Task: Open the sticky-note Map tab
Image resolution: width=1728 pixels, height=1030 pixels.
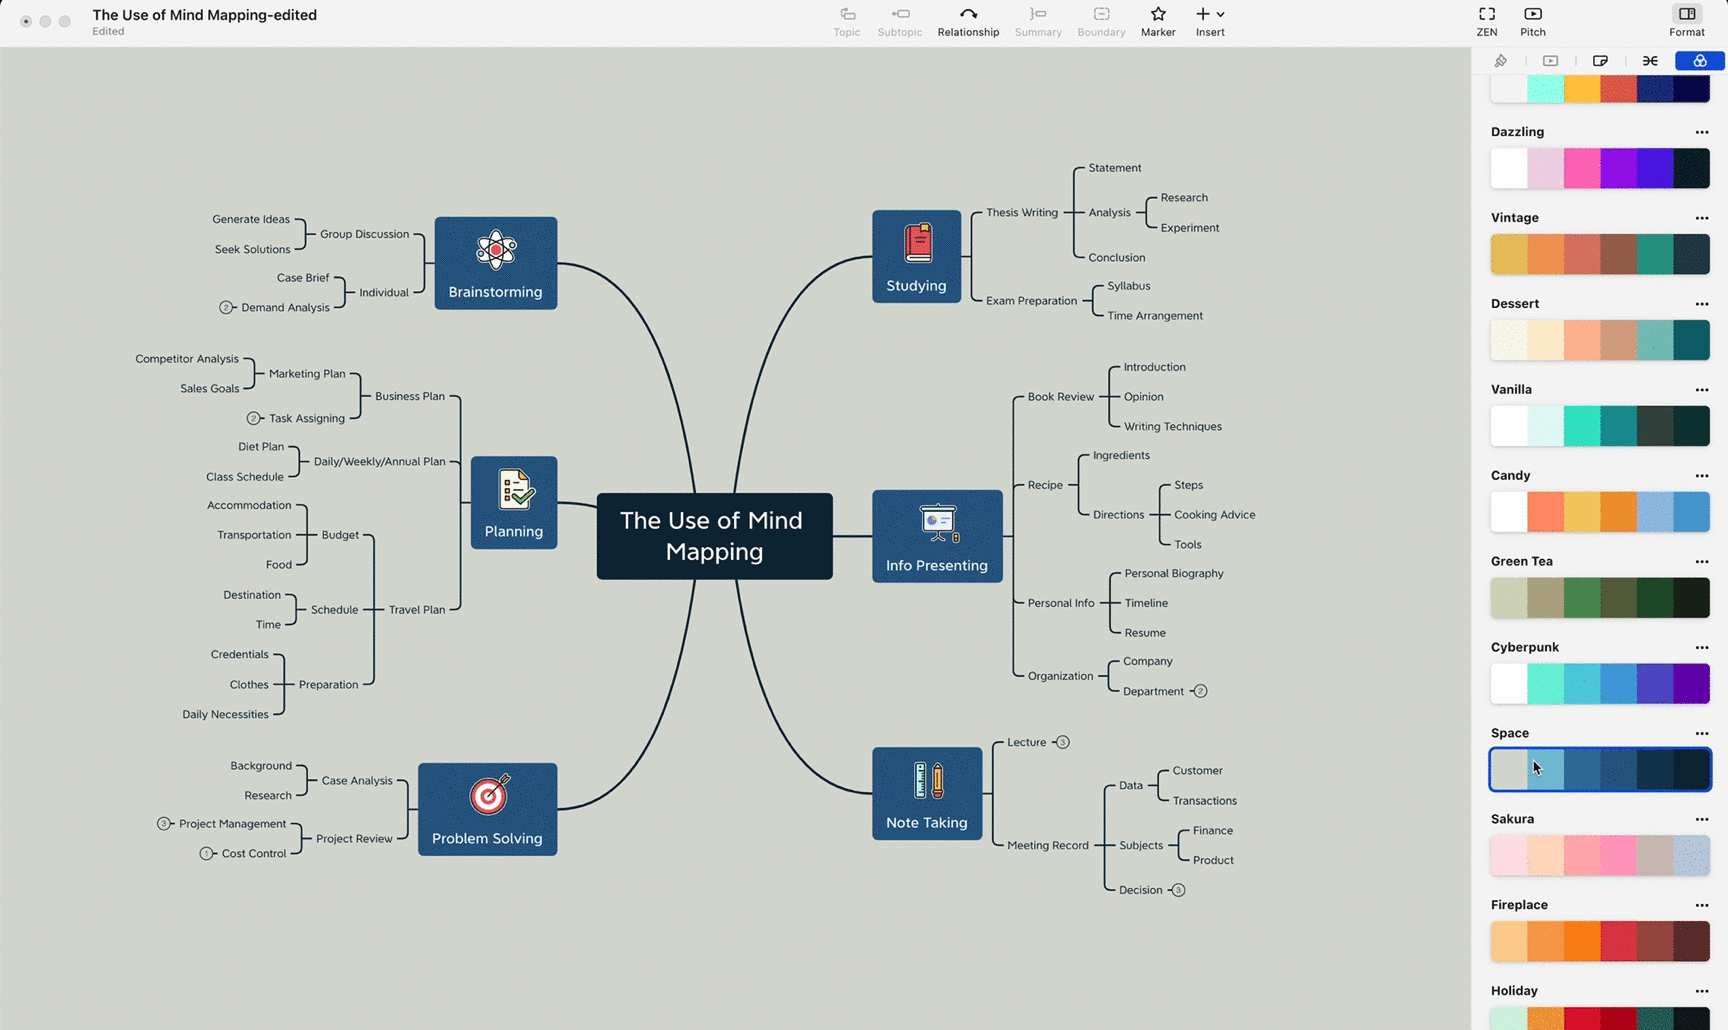Action: [x=1600, y=61]
